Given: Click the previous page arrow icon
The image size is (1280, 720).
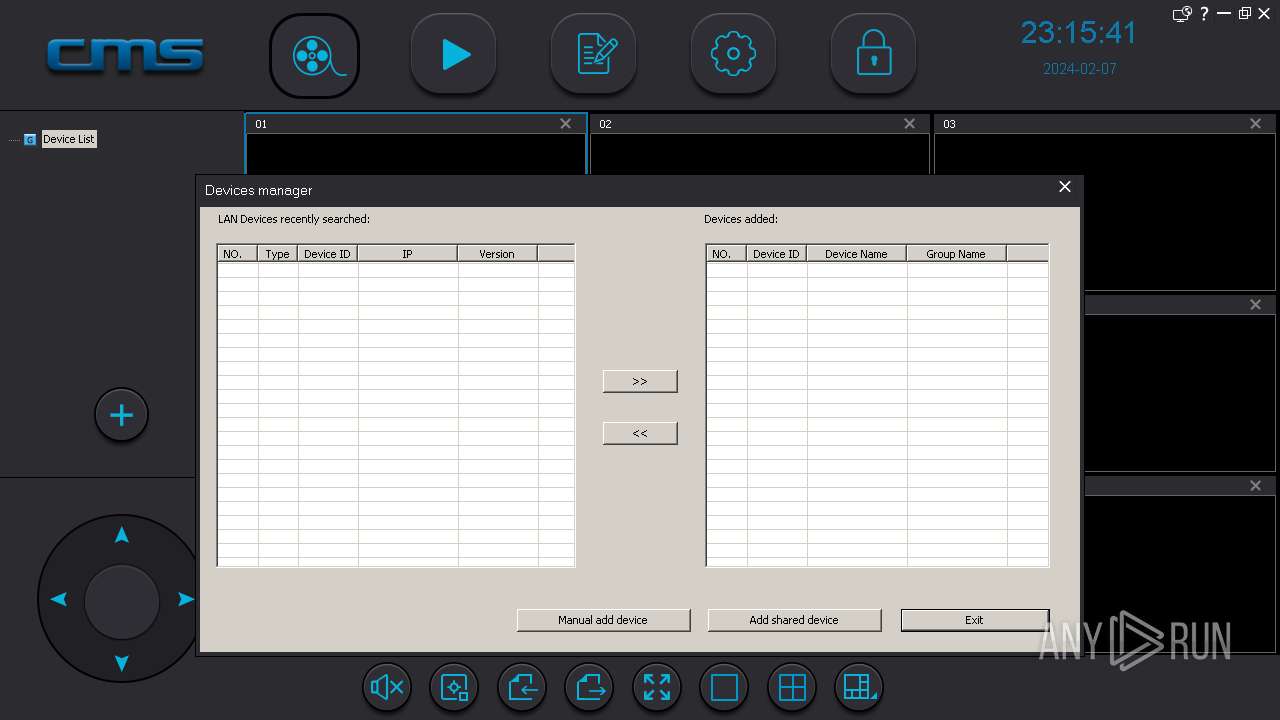Looking at the screenshot, I should click(x=523, y=688).
